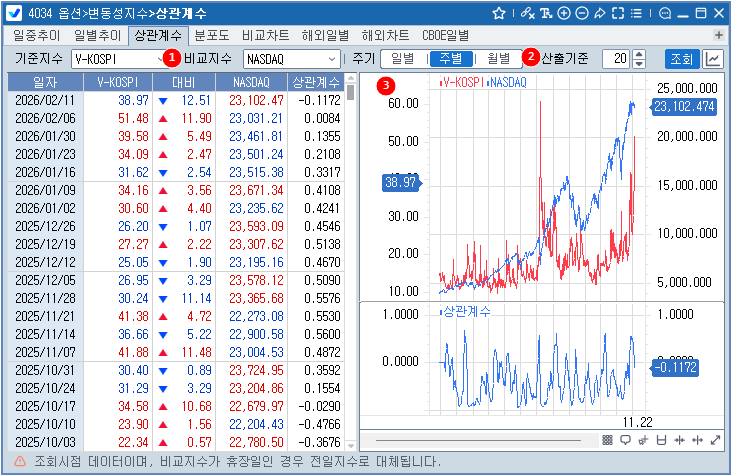The image size is (732, 476).
Task: Click the grid icon in chart bottom toolbar
Action: point(607,440)
